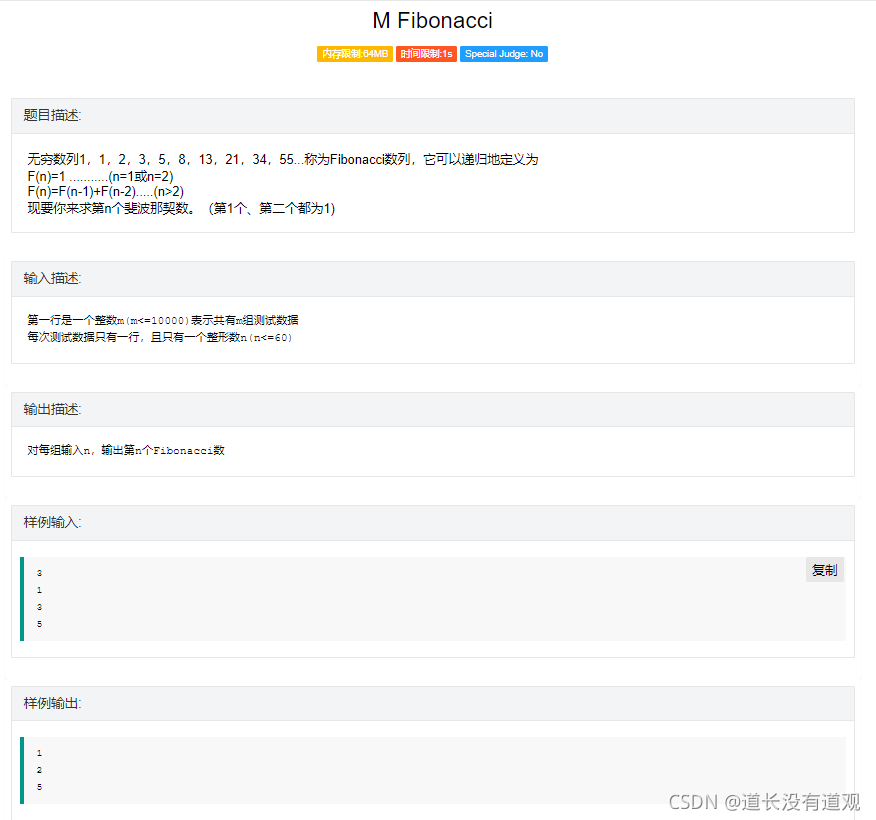This screenshot has width=876, height=820.
Task: Click the F(n)=F(n-1)+F(n-2) line
Action: pos(106,192)
